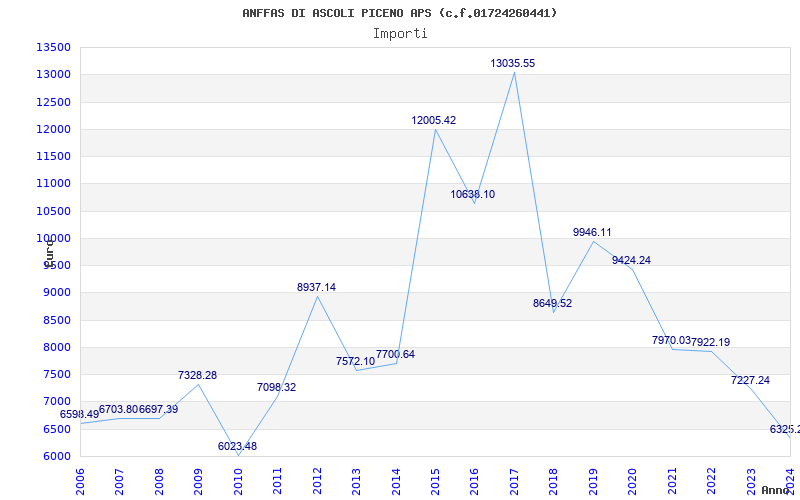The height and width of the screenshot is (500, 800).
Task: Click the 6598.49 data label
Action: 79,415
